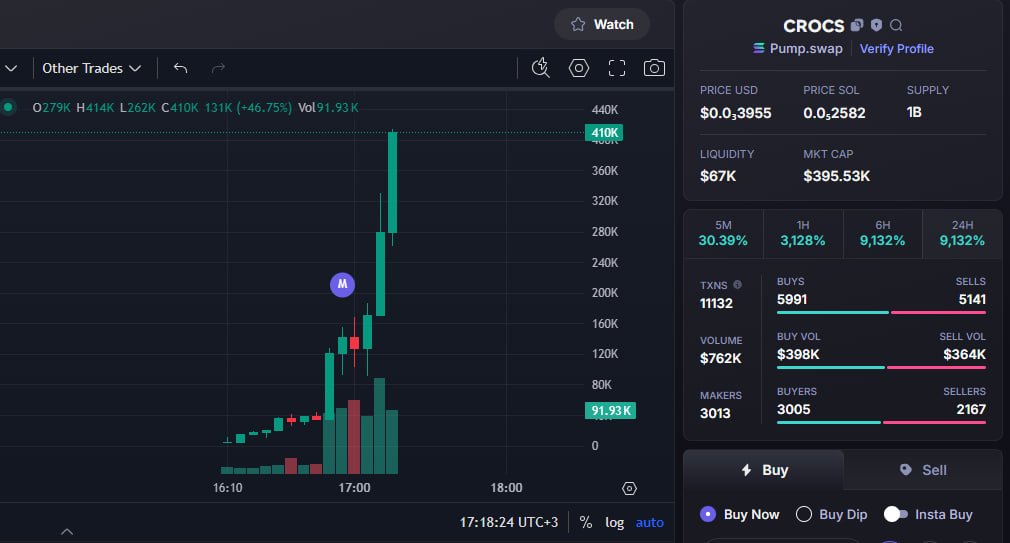Click the 91.93K volume label
The width and height of the screenshot is (1010, 543).
pos(610,410)
